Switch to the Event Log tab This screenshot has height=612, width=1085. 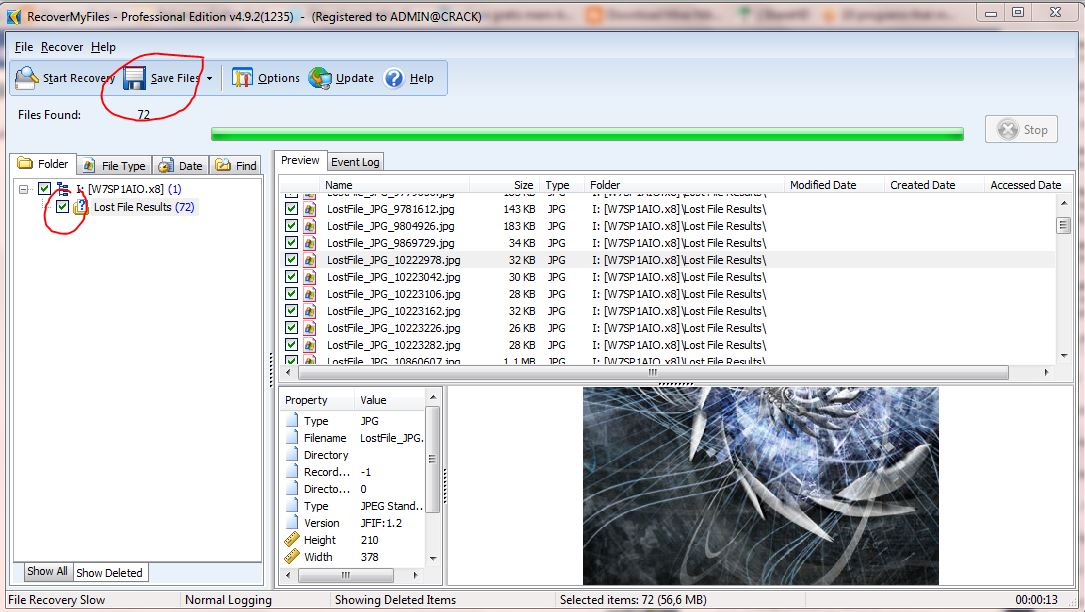[355, 162]
